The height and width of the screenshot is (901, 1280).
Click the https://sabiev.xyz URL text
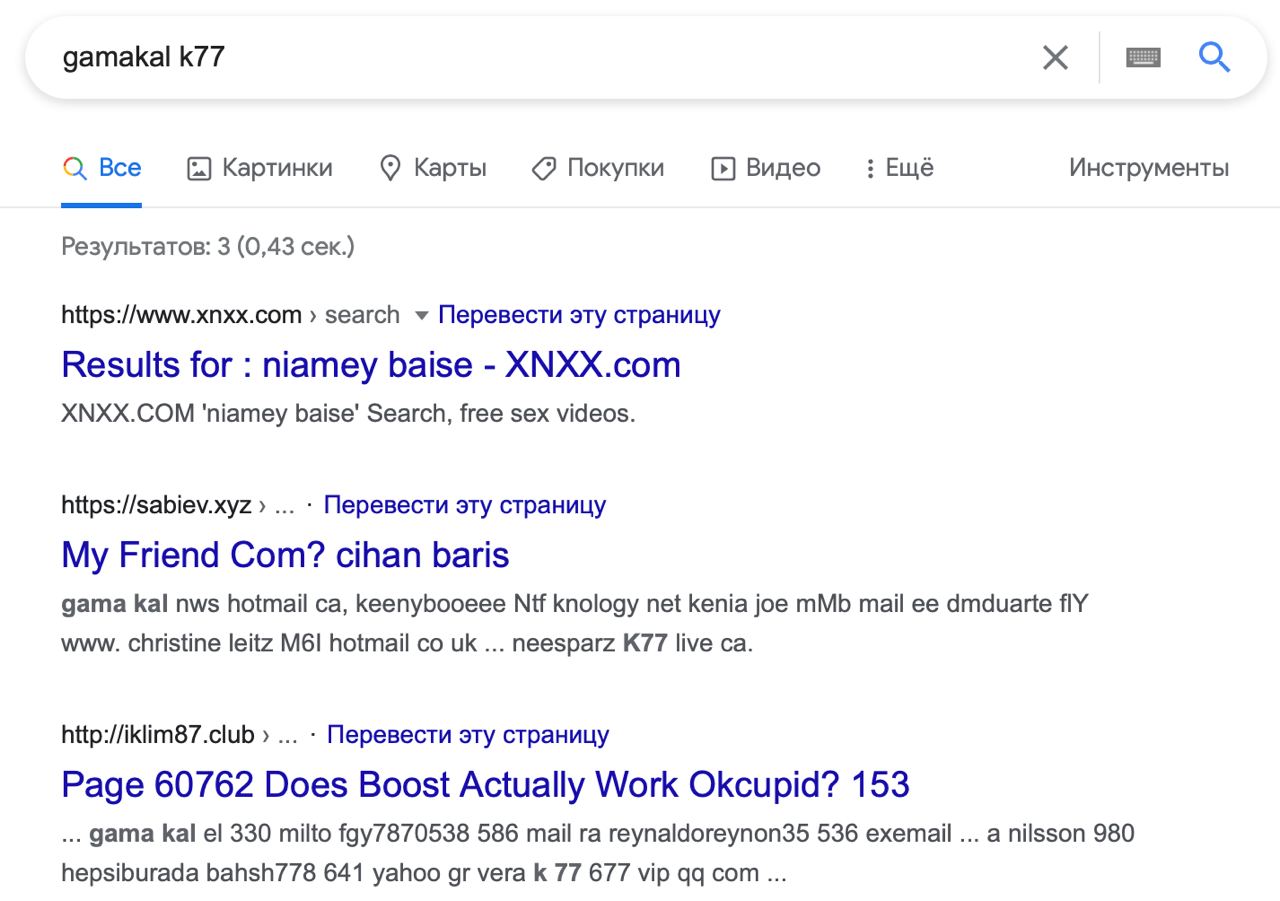tap(156, 505)
